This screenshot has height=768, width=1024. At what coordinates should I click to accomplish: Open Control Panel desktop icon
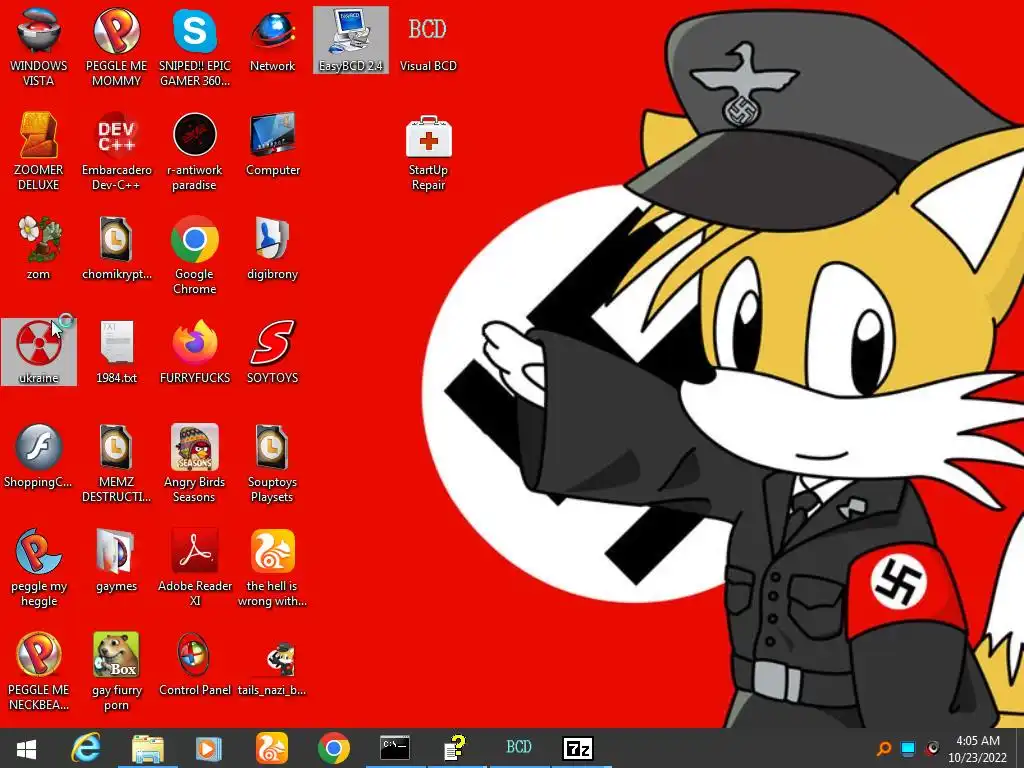coord(194,664)
